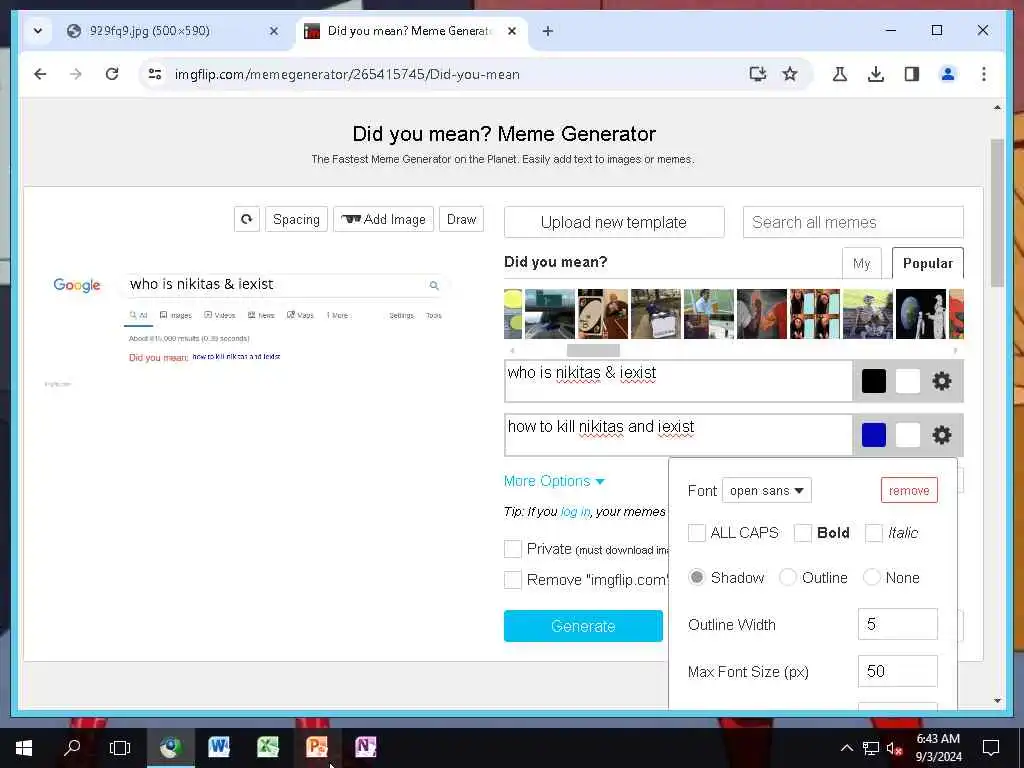This screenshot has height=768, width=1024.
Task: Check the Private checkbox
Action: [x=513, y=549]
